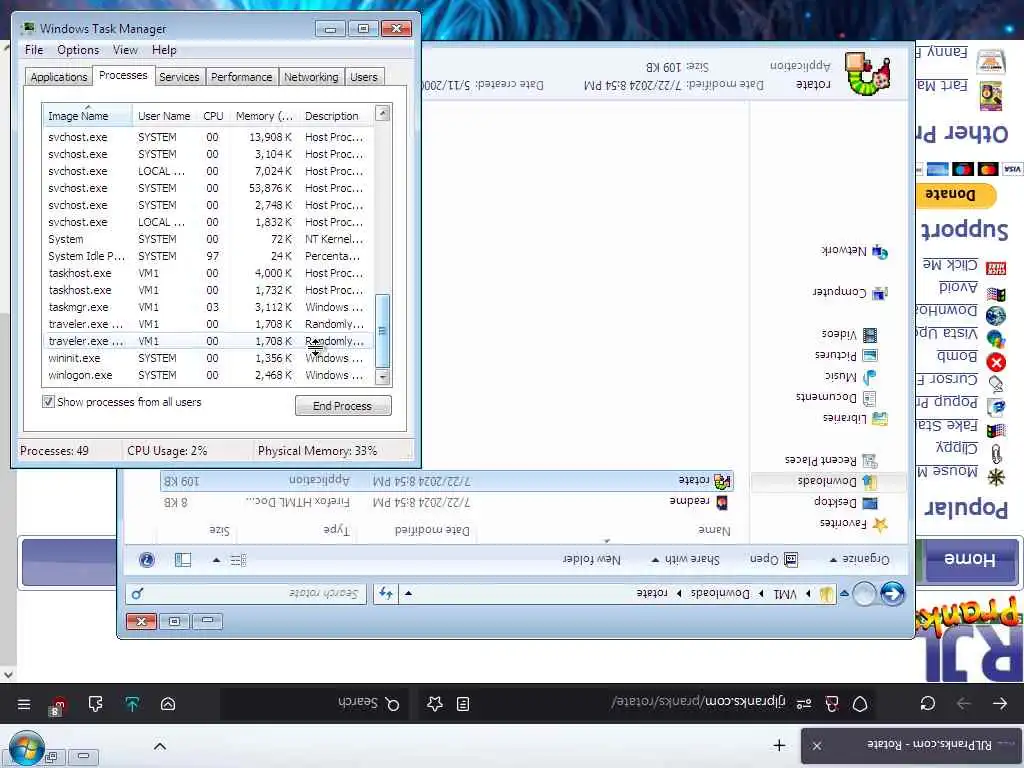1024x768 pixels.
Task: Click the Windows Start orb
Action: point(26,747)
